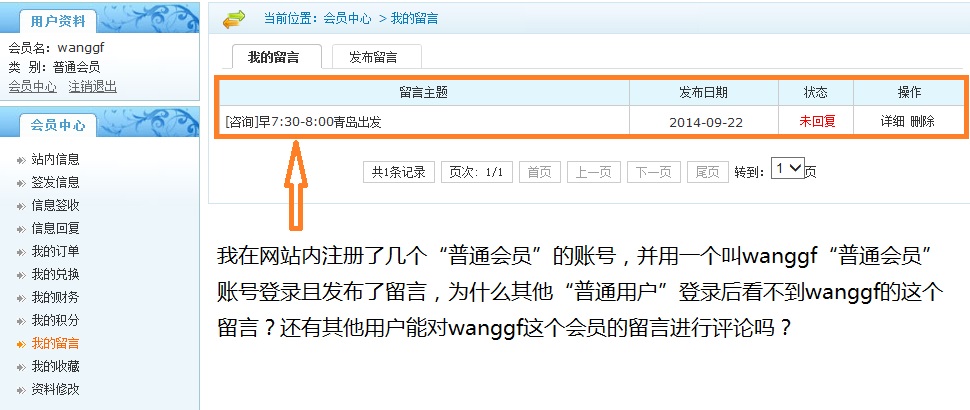This screenshot has width=970, height=410.
Task: Click the 详细 link for the message
Action: (892, 121)
